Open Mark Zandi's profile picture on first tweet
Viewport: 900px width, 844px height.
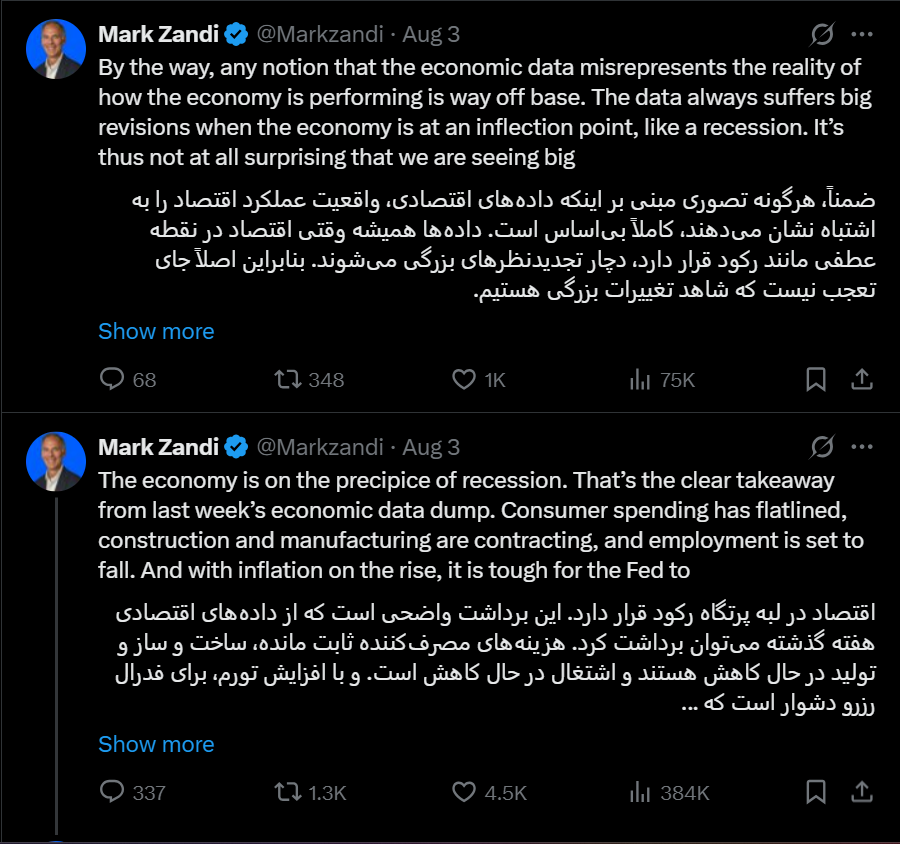(x=56, y=50)
